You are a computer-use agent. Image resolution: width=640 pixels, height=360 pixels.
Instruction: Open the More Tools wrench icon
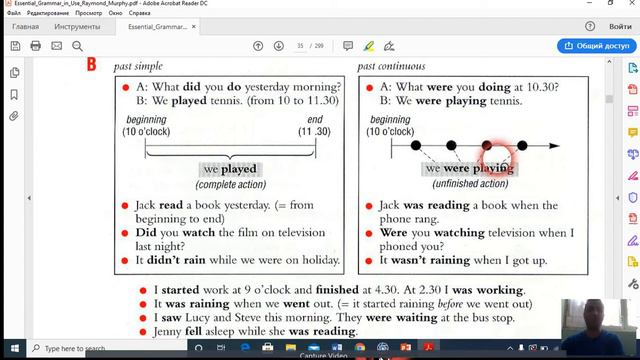coord(633,283)
